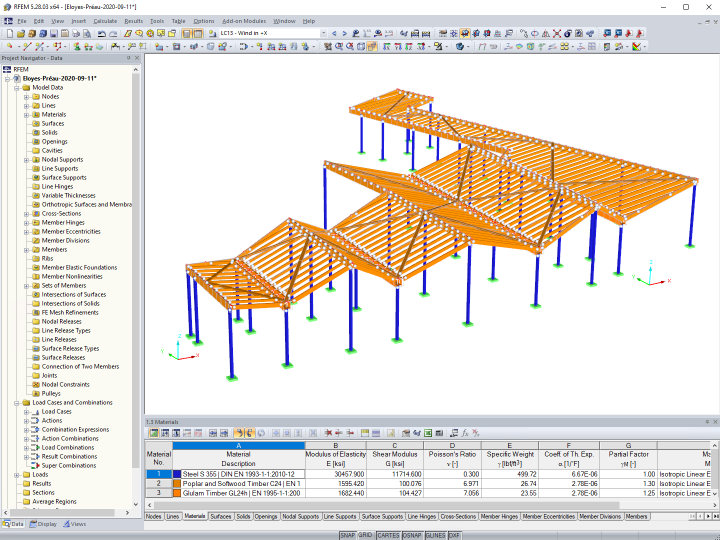
Task: Toggle CARTES in the status bar
Action: point(388,535)
